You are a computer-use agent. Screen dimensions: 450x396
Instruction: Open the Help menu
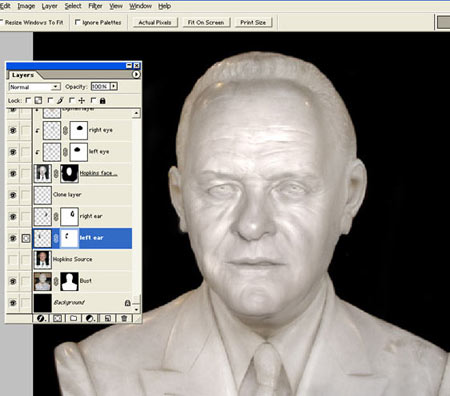pyautogui.click(x=165, y=6)
